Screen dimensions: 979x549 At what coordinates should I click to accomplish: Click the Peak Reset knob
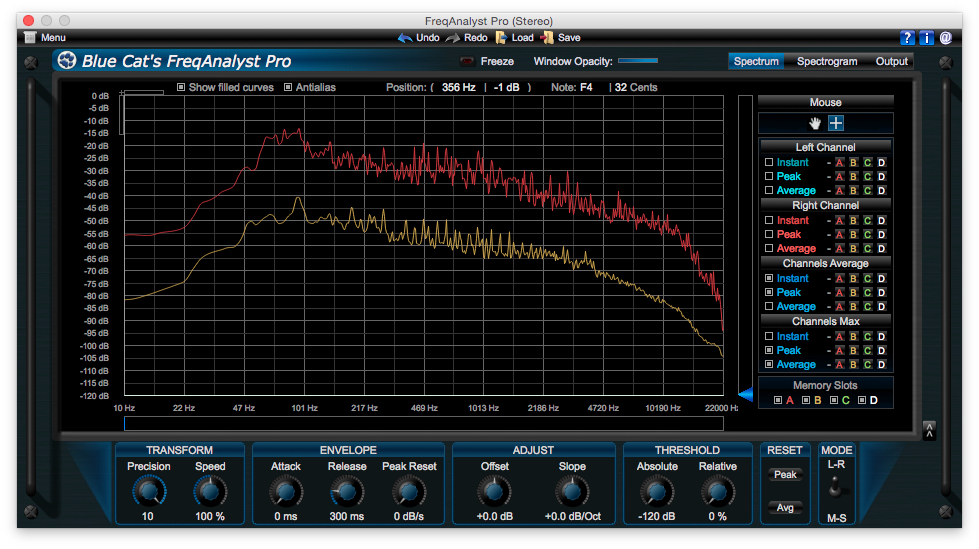[408, 492]
